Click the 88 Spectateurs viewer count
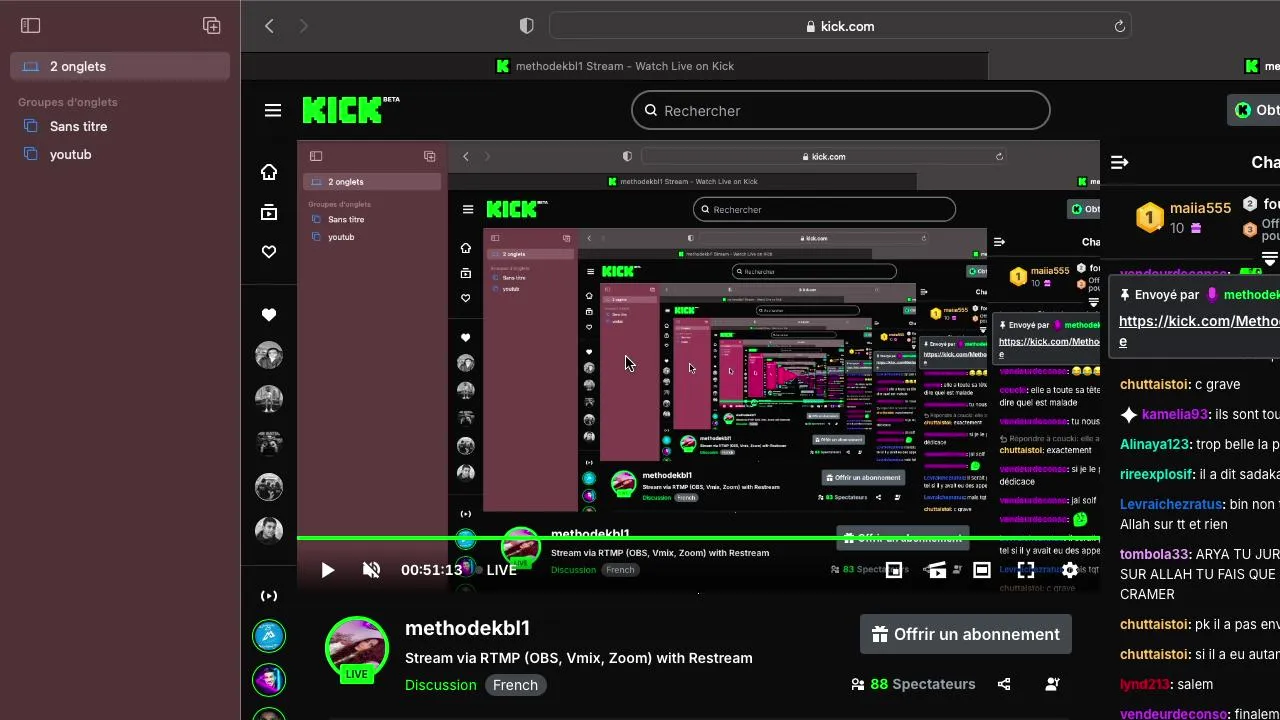Image resolution: width=1280 pixels, height=720 pixels. point(913,684)
